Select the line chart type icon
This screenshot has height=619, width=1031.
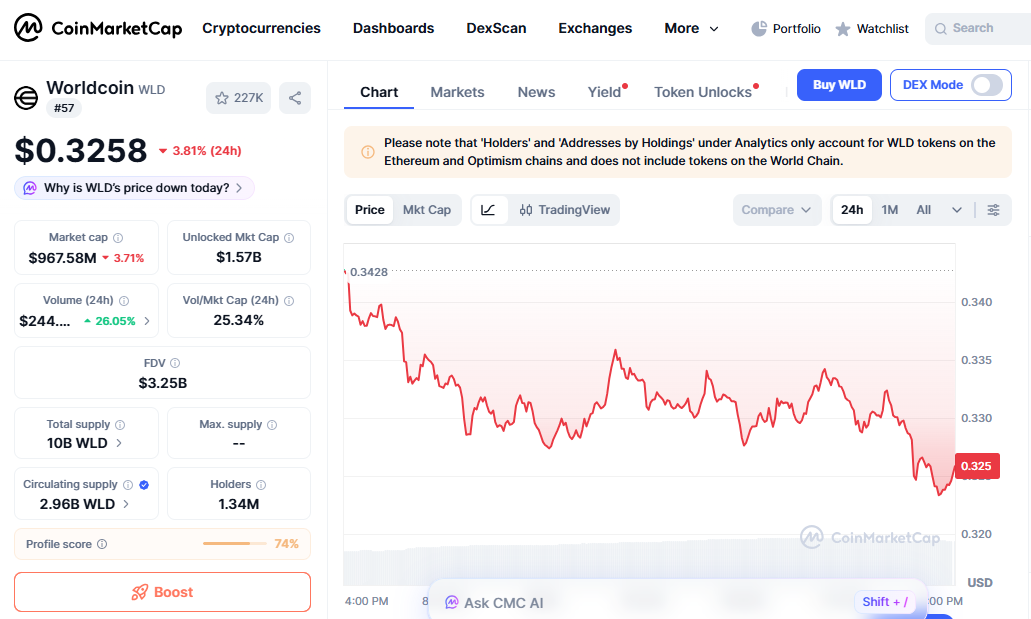pos(489,210)
